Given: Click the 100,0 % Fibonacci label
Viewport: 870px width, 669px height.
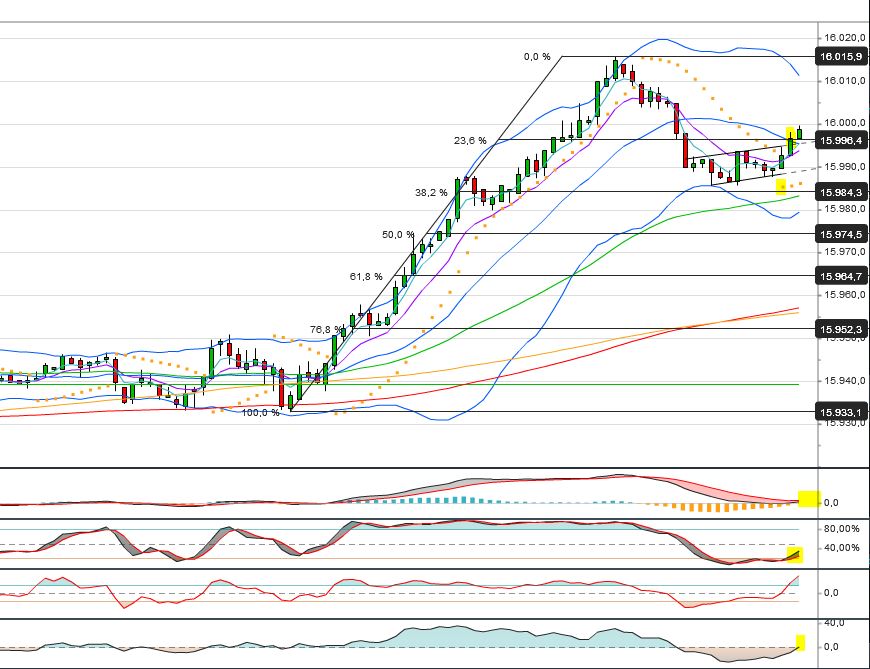Looking at the screenshot, I should tap(260, 413).
